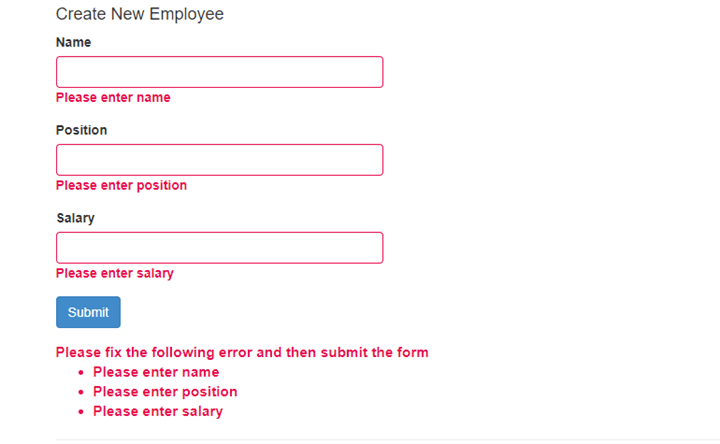Click the name error directly under Name input
This screenshot has height=444, width=720.
click(113, 97)
